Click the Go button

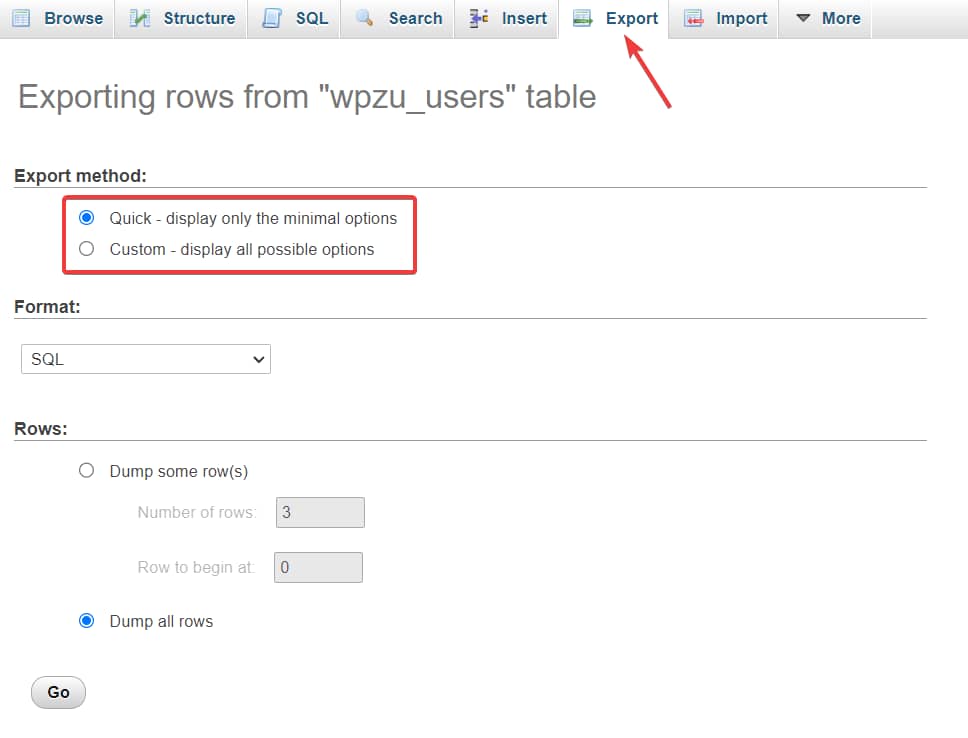(x=59, y=692)
